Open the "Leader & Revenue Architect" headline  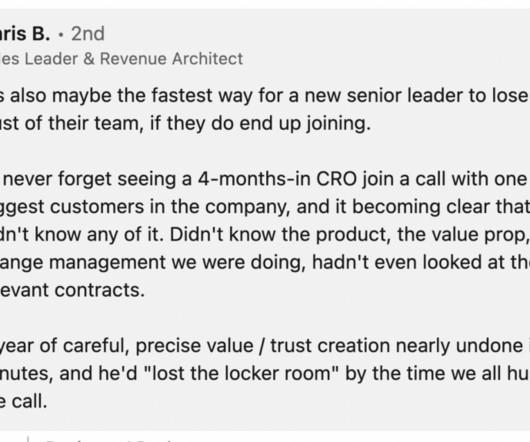coord(134,58)
